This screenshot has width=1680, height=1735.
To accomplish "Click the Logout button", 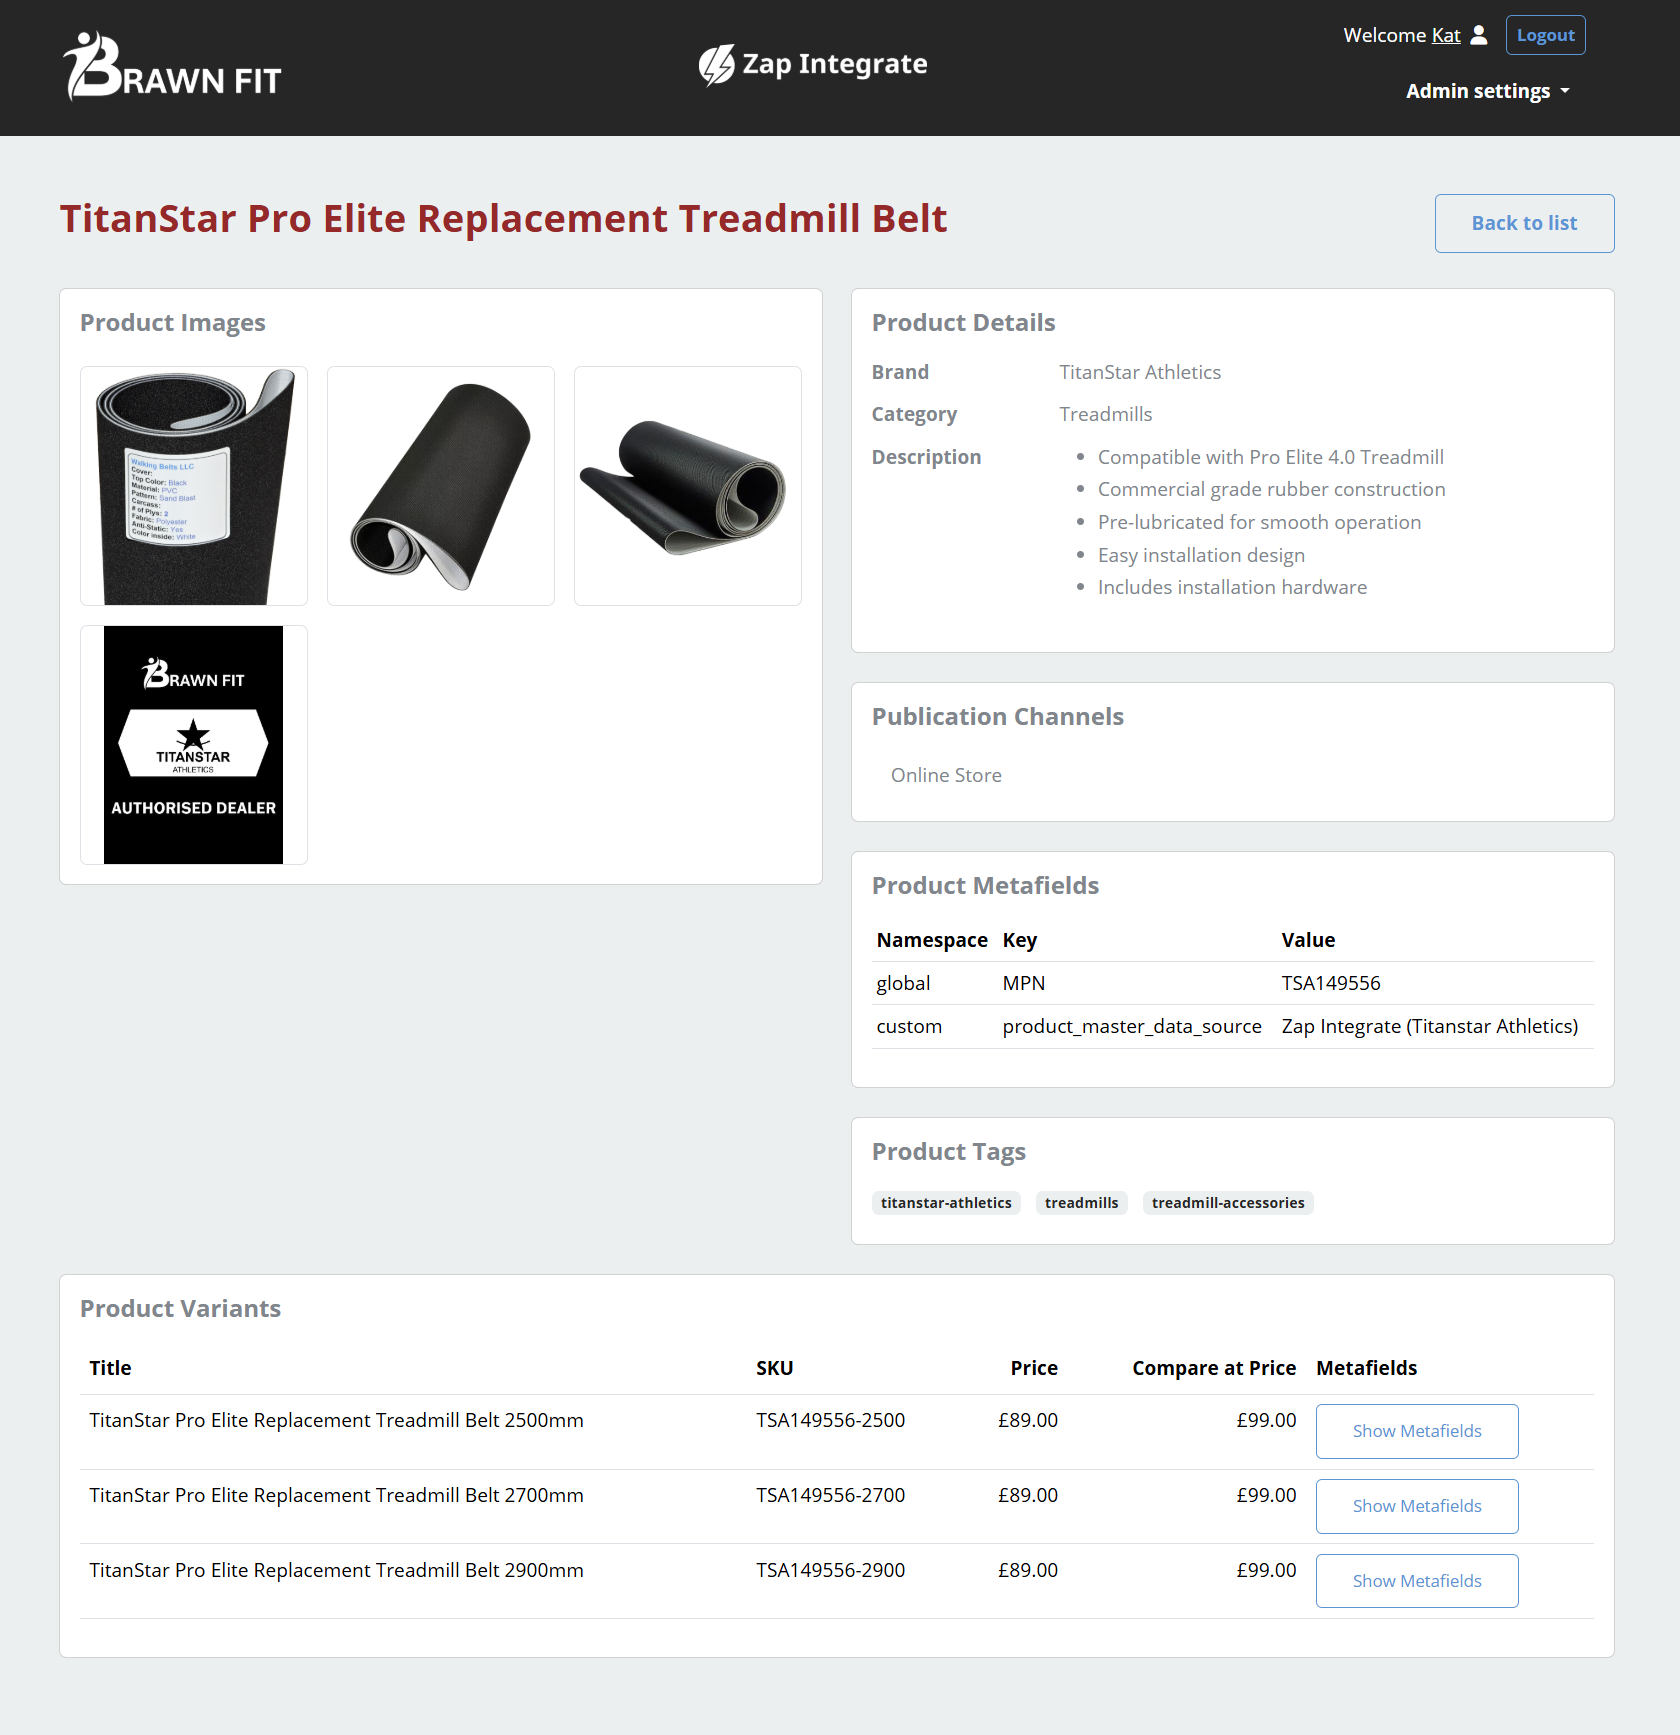I will point(1545,35).
